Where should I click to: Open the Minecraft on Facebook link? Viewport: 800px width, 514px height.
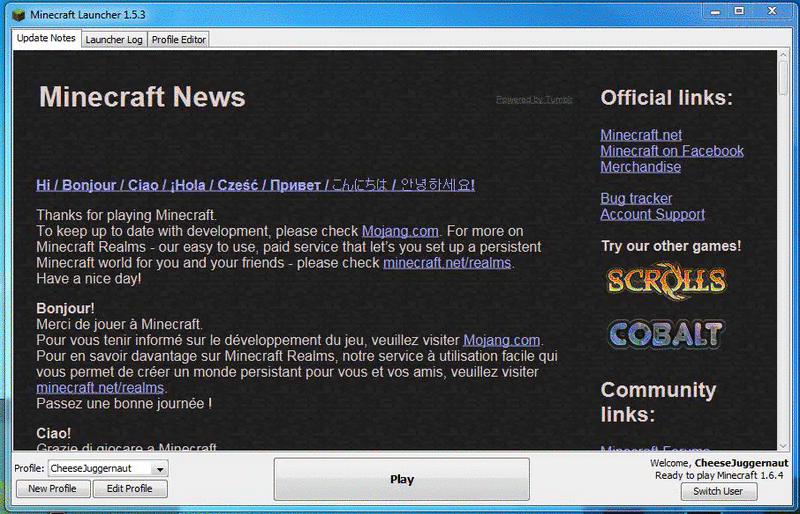[672, 151]
